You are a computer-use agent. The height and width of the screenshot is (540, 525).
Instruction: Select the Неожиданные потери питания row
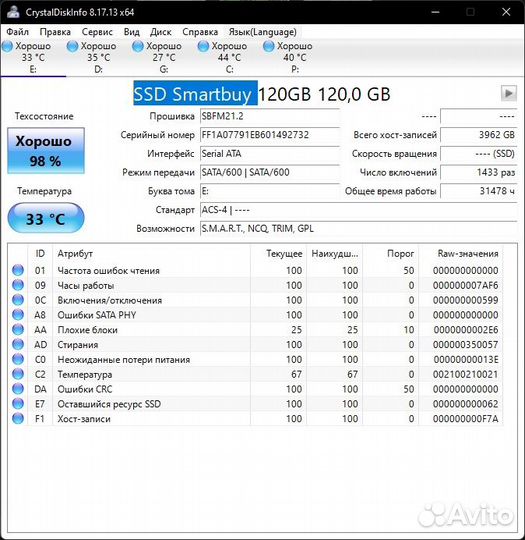pos(256,359)
